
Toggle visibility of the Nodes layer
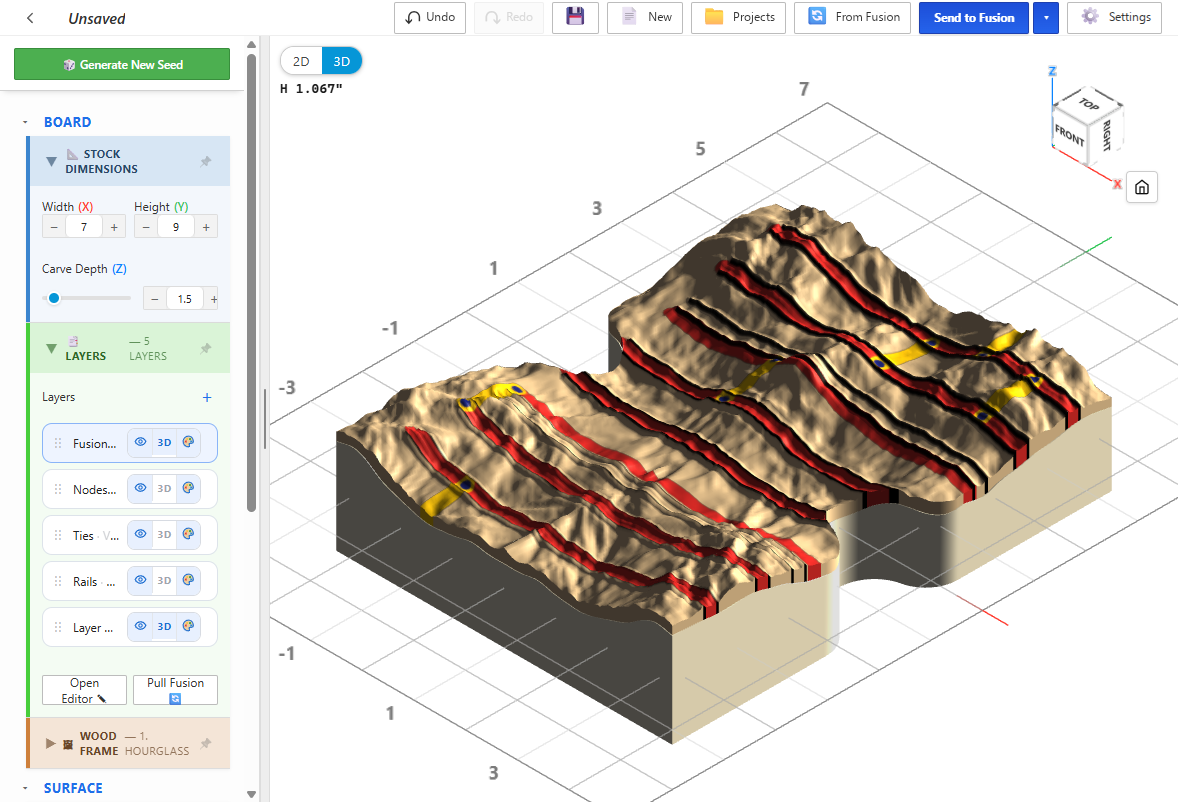pos(140,488)
